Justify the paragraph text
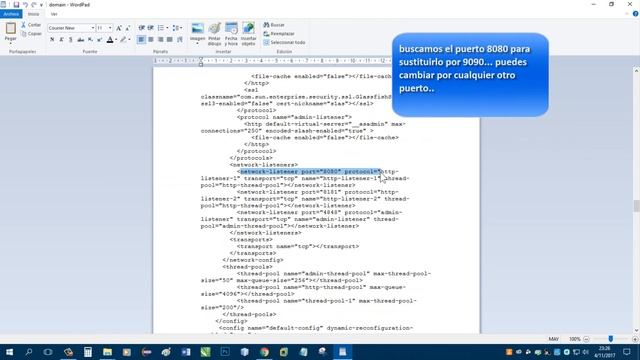The height and width of the screenshot is (360, 640). point(169,40)
